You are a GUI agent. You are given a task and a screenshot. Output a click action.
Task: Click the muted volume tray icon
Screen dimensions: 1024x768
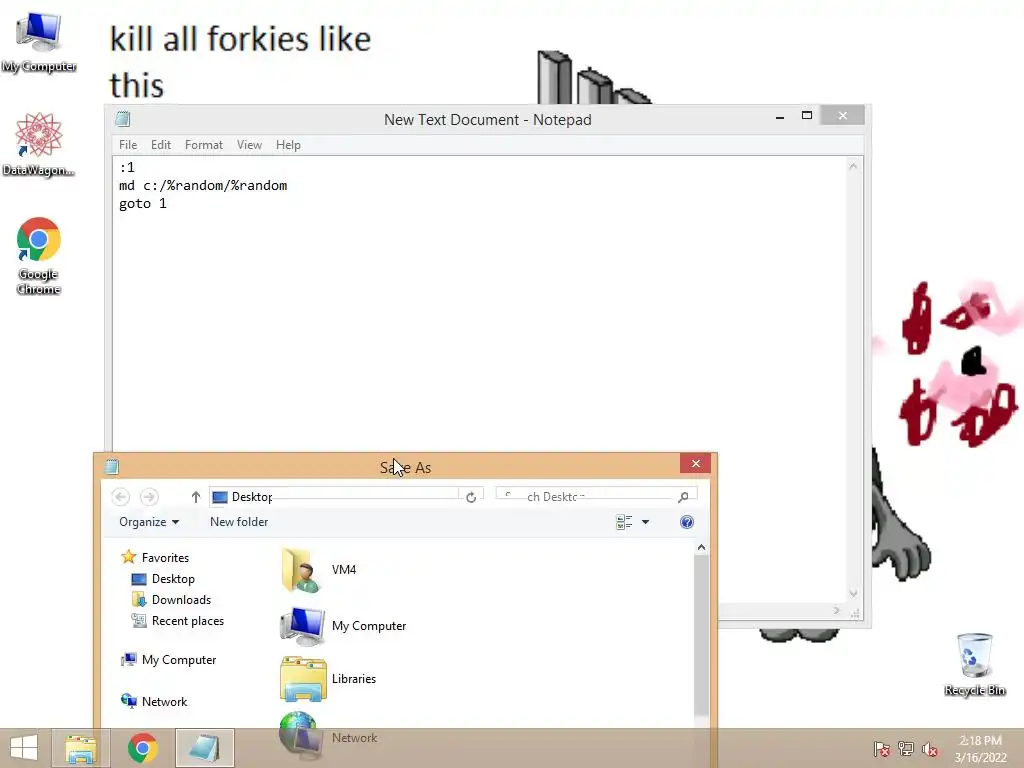929,748
